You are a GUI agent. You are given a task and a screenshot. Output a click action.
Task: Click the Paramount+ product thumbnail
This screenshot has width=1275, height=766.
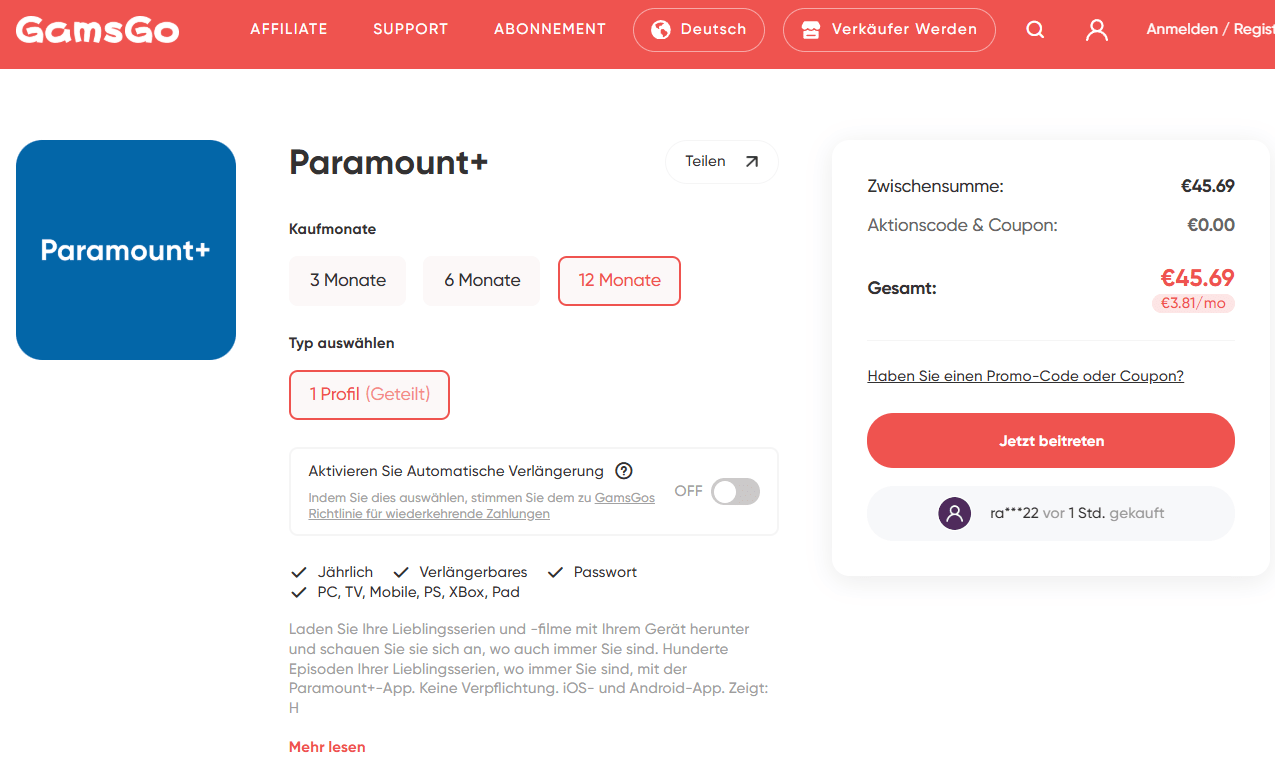(125, 250)
